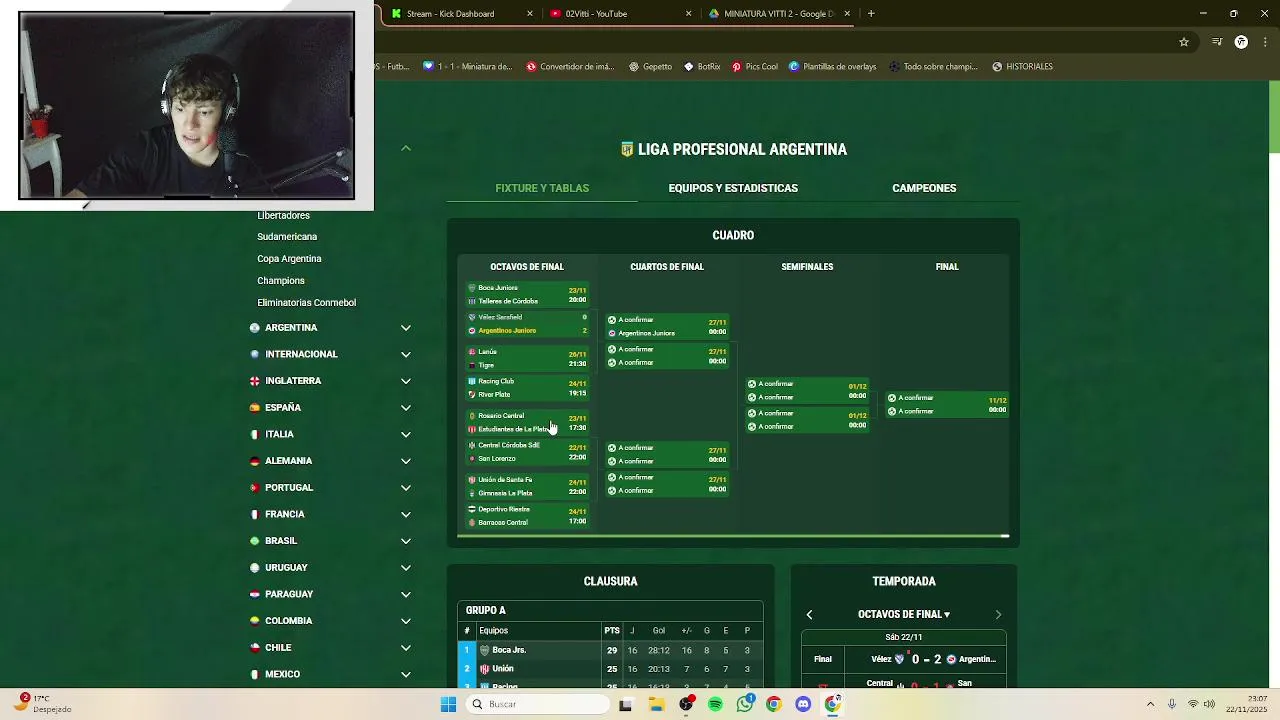The width and height of the screenshot is (1280, 720).
Task: Go to next round with right arrow
Action: click(x=998, y=615)
